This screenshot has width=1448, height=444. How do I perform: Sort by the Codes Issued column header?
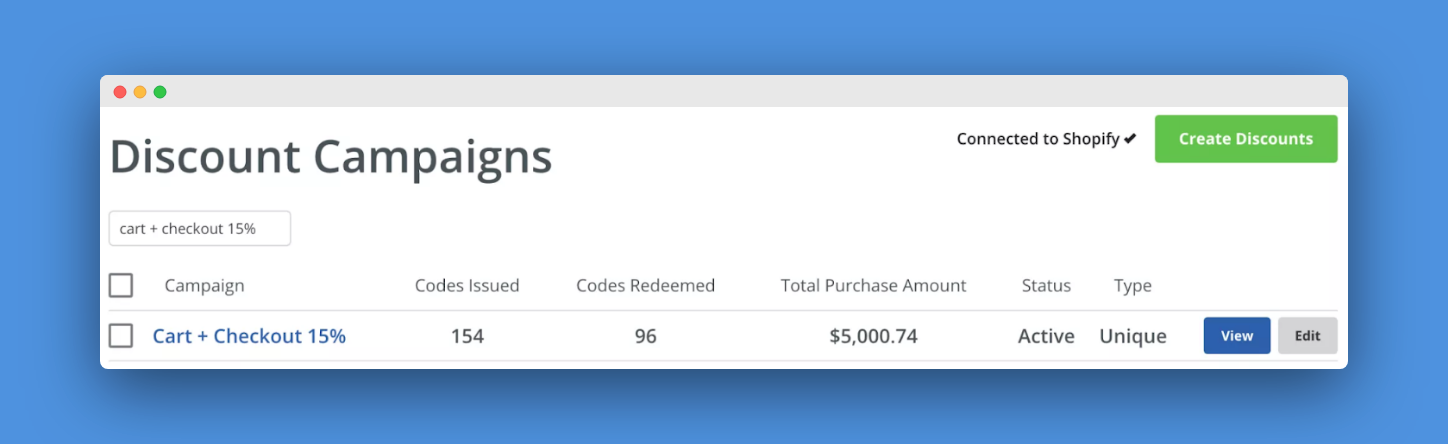click(467, 286)
